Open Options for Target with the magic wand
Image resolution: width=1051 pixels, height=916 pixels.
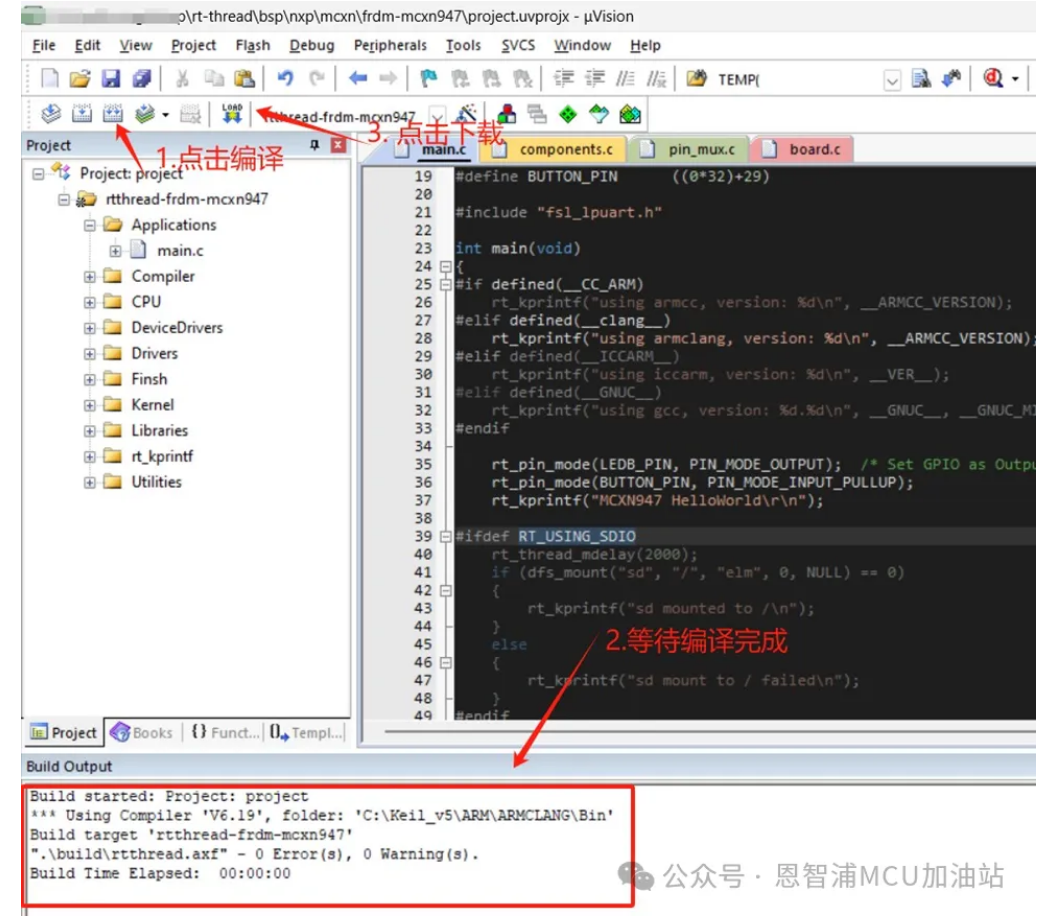pyautogui.click(x=466, y=114)
